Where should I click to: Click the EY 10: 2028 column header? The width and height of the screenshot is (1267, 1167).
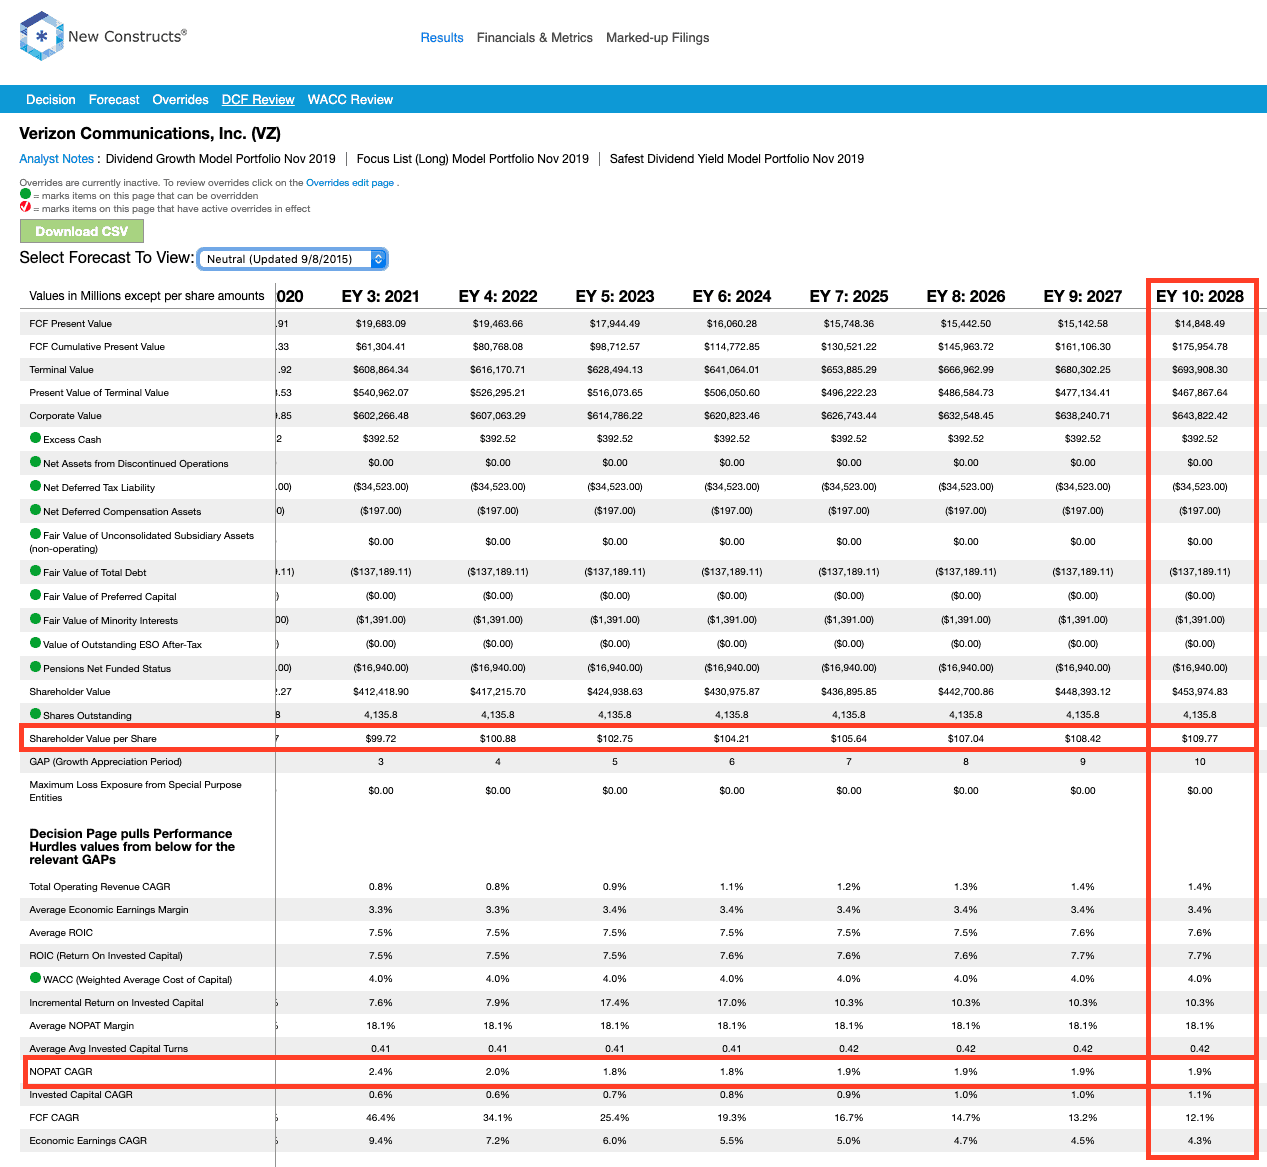(1200, 296)
